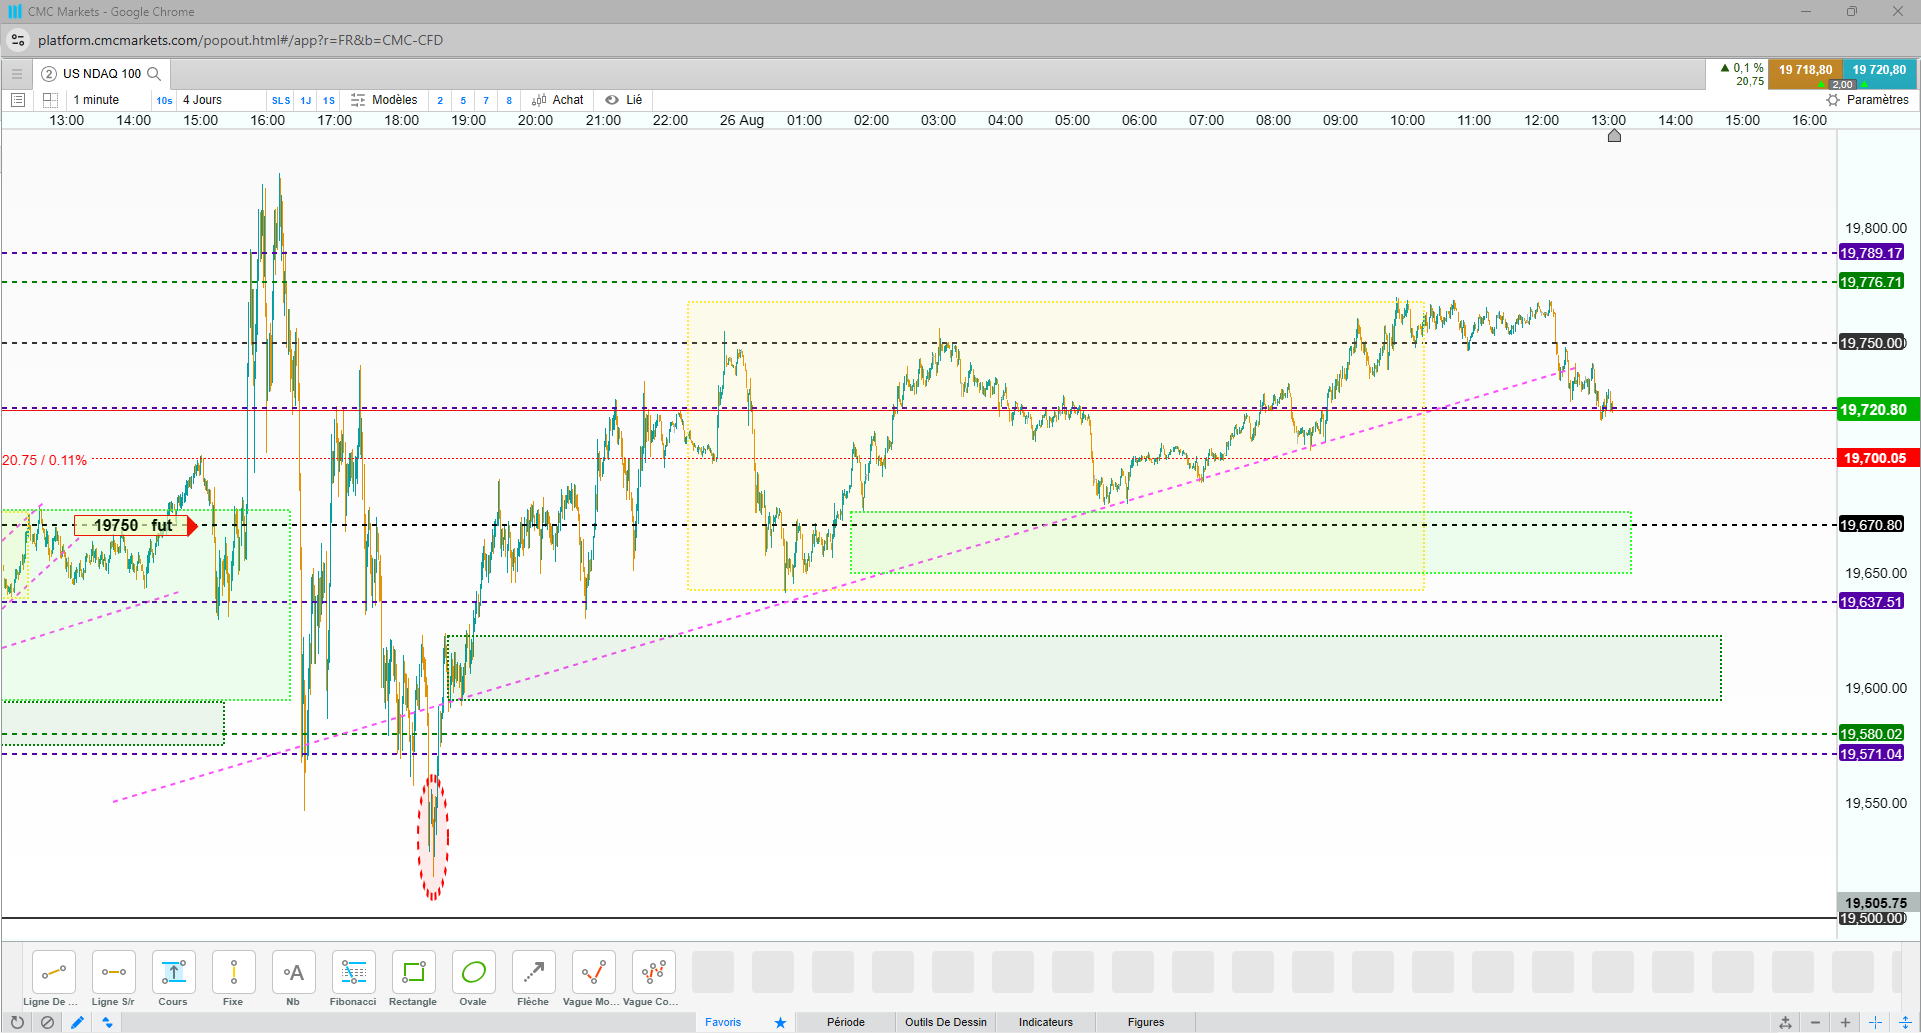Select the Ligne S/r tool
1921x1033 pixels.
click(113, 978)
